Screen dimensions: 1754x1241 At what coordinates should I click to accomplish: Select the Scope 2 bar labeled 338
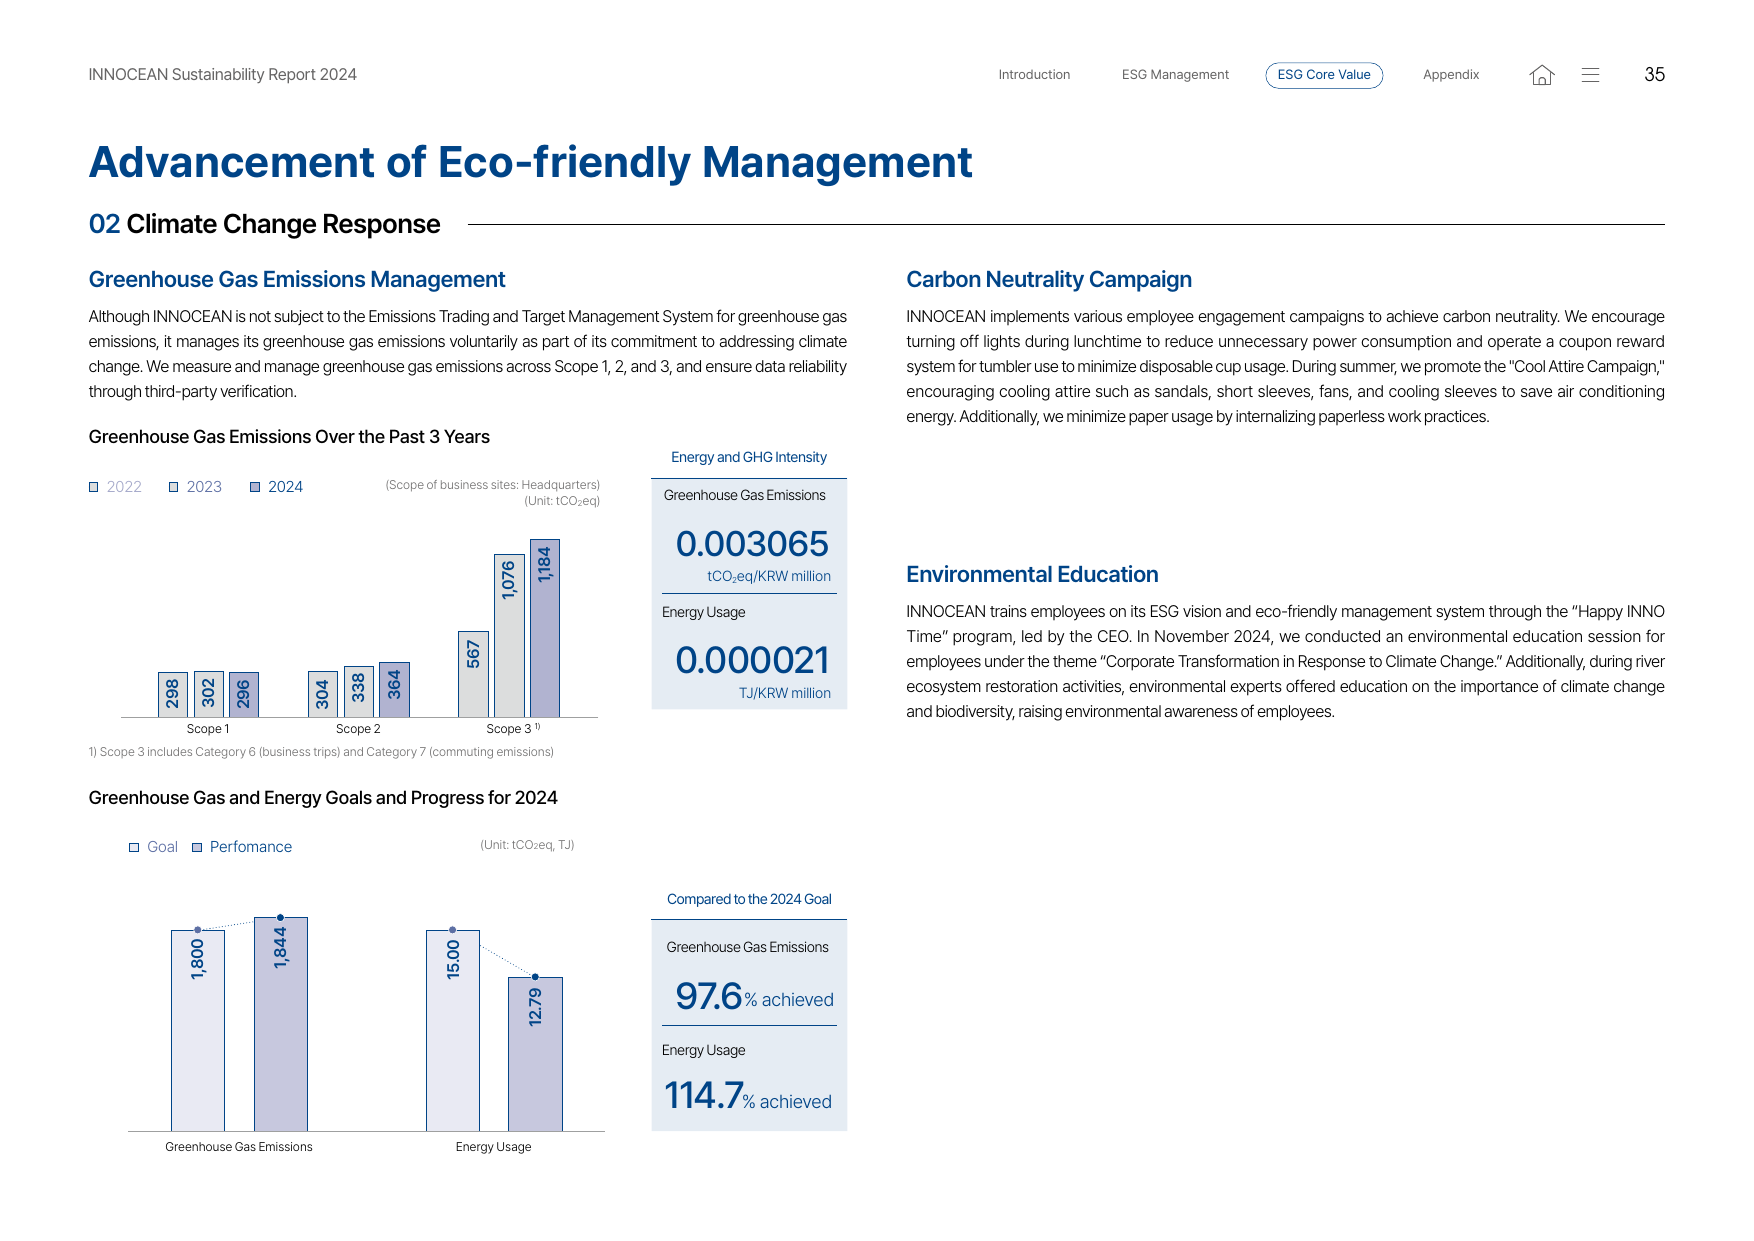pyautogui.click(x=359, y=691)
